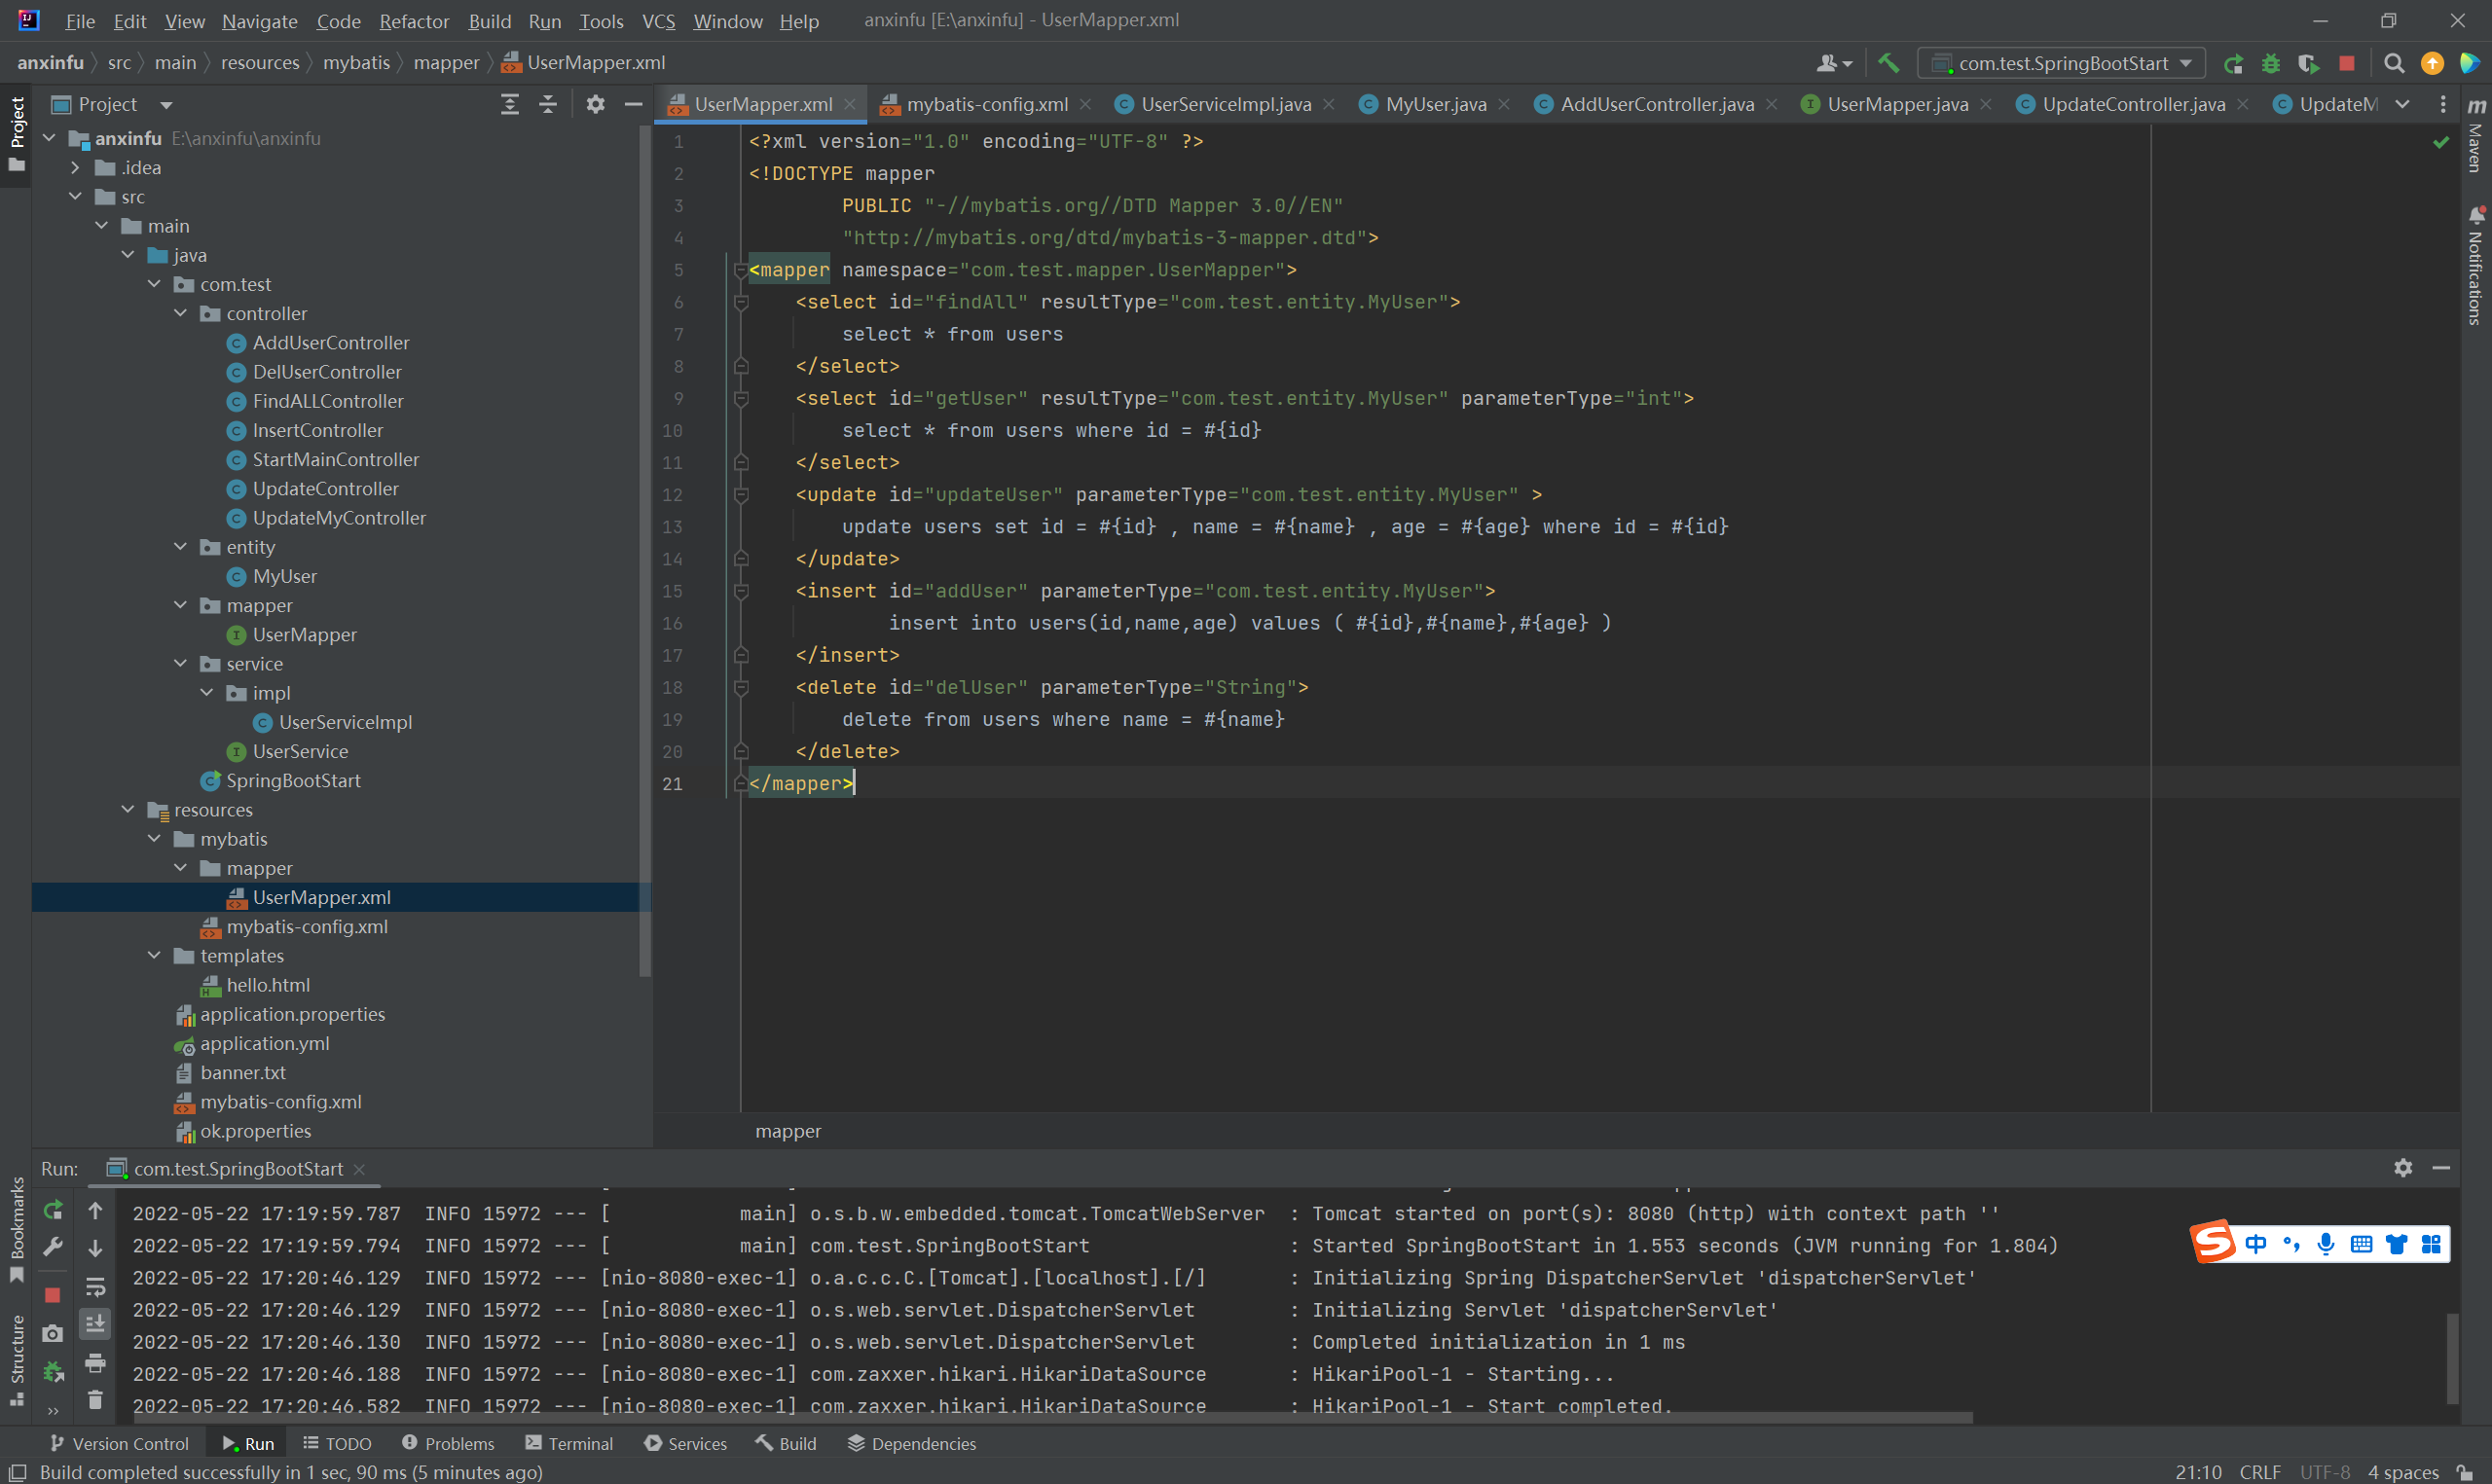2492x1484 pixels.
Task: Toggle soft-wrap in the Run console
Action: click(x=95, y=1286)
